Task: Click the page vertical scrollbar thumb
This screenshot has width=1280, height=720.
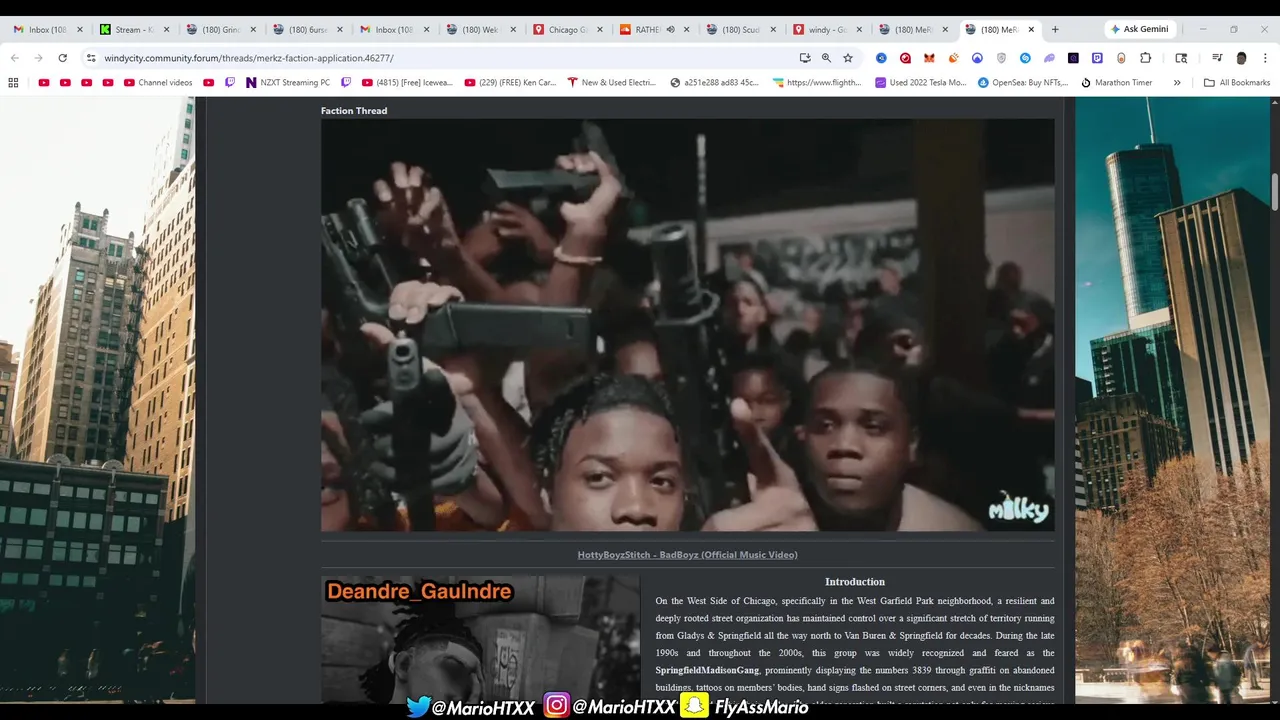Action: pos(1275,192)
